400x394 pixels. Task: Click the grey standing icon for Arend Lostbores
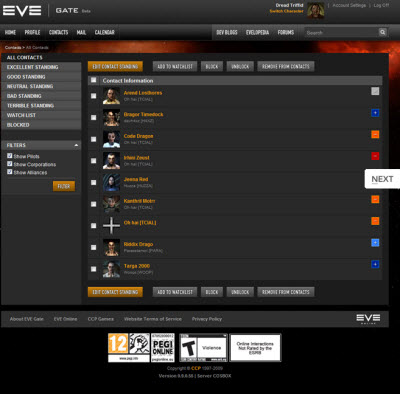pyautogui.click(x=375, y=91)
